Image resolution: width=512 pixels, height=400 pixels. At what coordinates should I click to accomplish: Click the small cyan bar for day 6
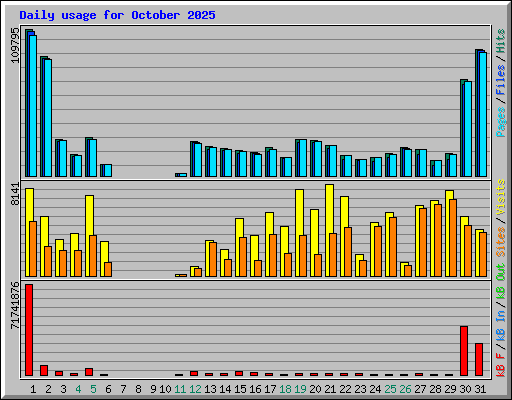[x=108, y=170]
